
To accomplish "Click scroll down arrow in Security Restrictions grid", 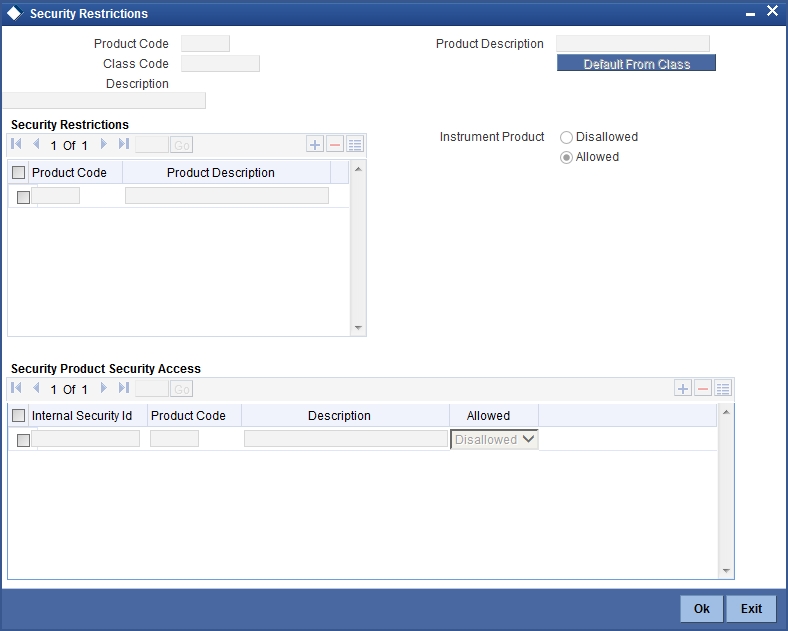I will coord(358,328).
